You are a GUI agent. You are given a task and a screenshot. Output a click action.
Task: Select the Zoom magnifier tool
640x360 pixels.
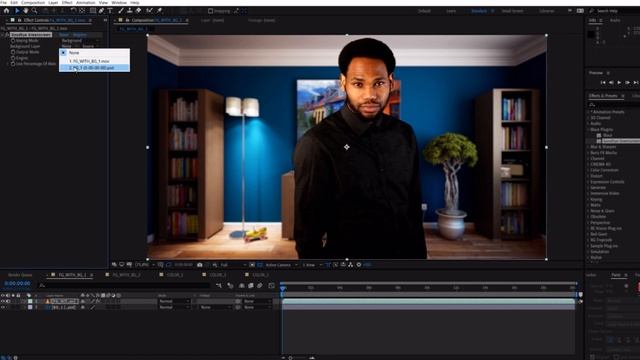pyautogui.click(x=34, y=11)
